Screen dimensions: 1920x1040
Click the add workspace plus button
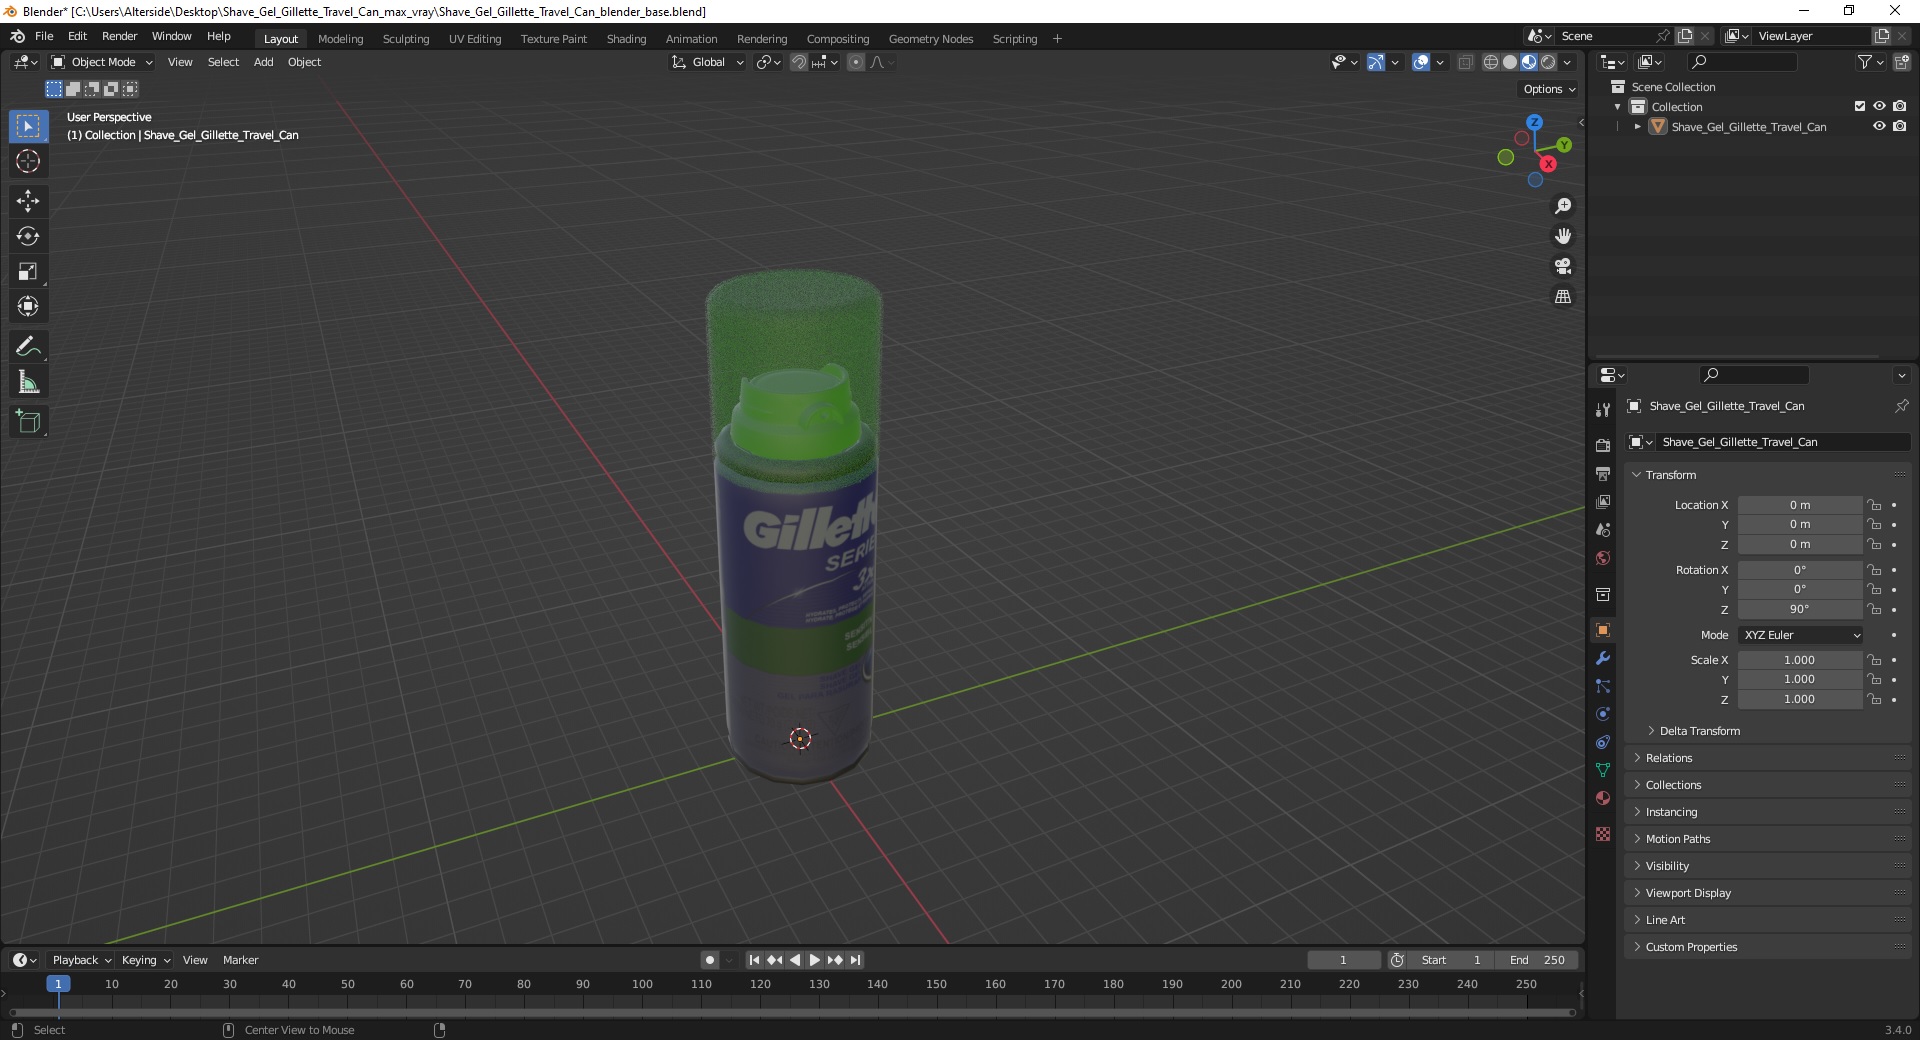(x=1057, y=39)
